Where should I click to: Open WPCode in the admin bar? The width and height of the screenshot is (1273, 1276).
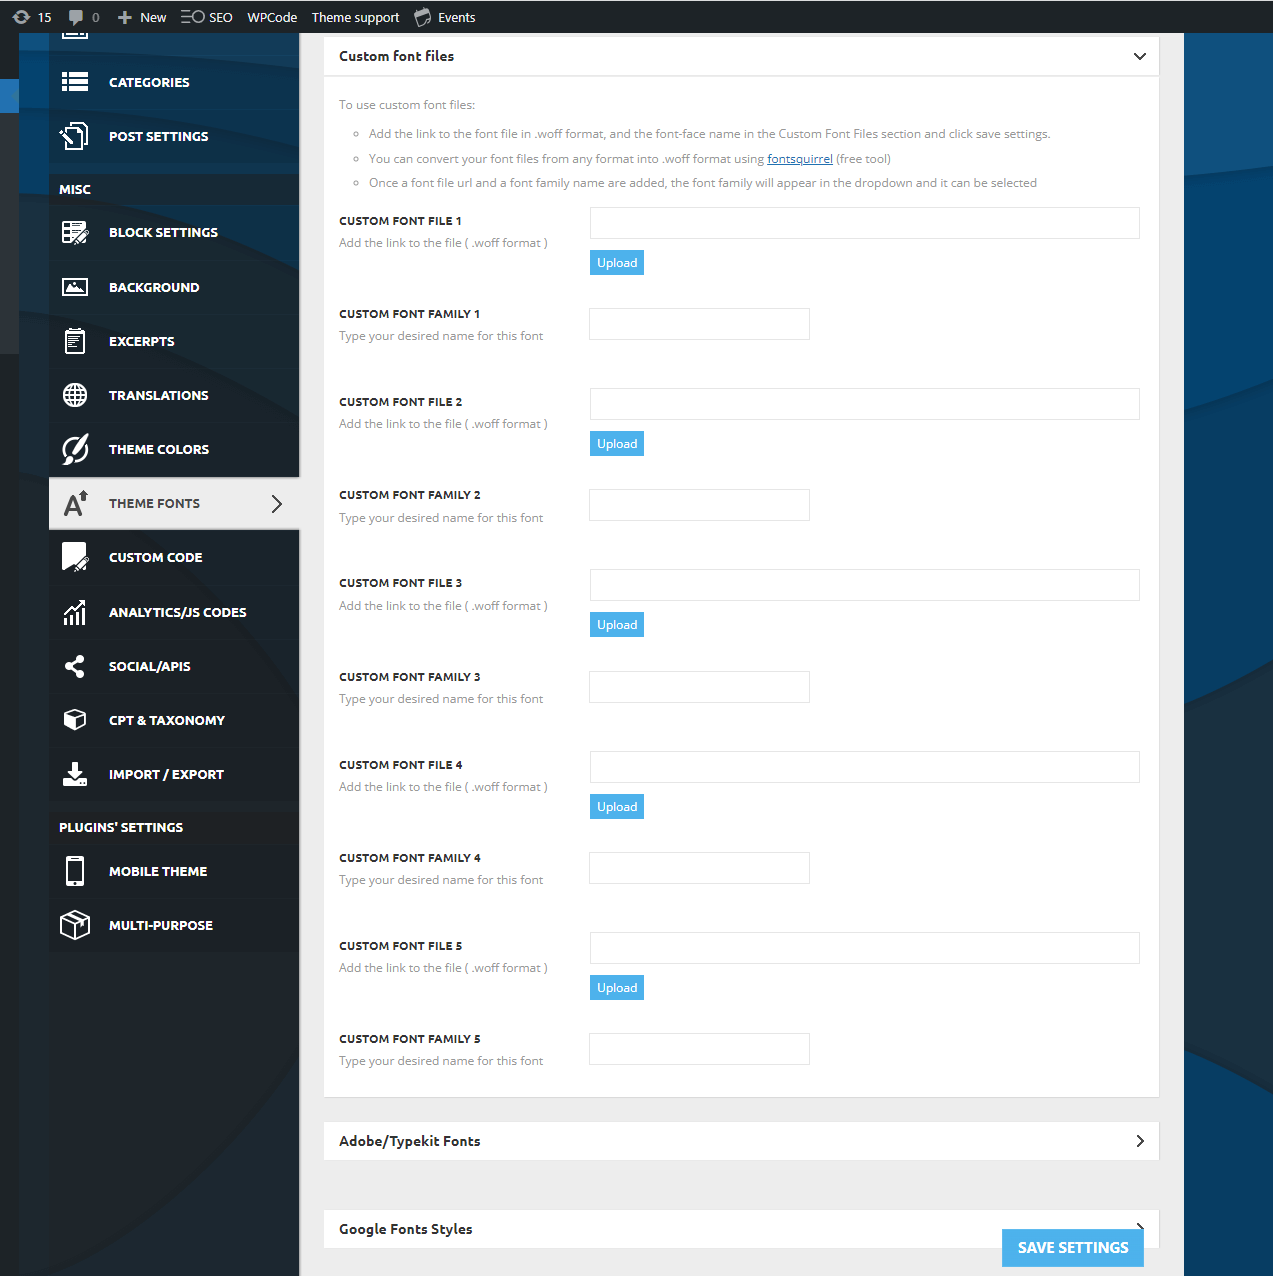272,17
